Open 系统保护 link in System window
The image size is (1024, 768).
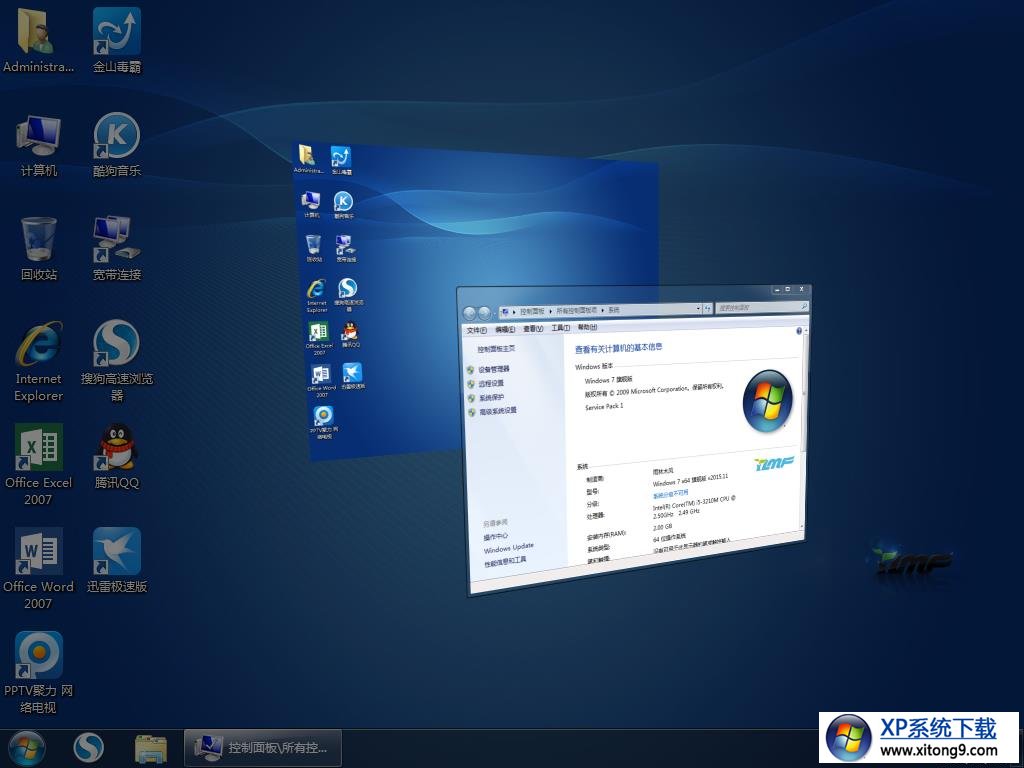(x=492, y=398)
